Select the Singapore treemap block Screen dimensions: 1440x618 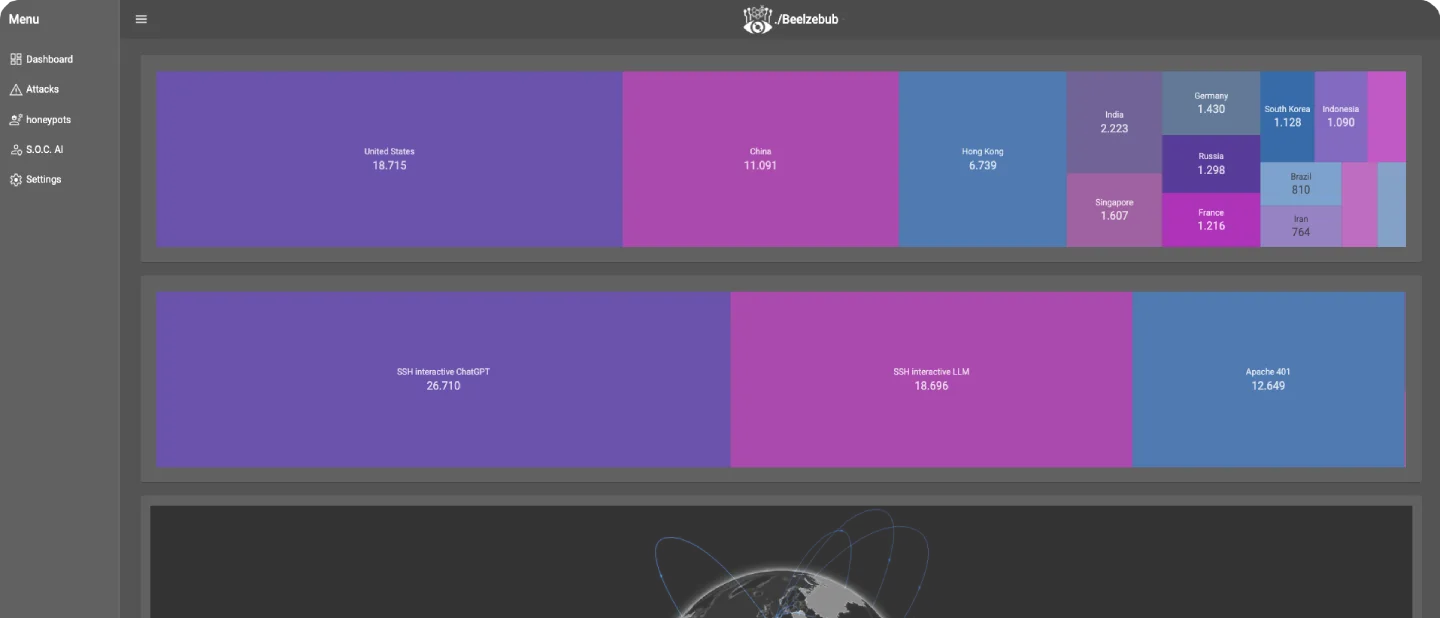click(x=1114, y=210)
